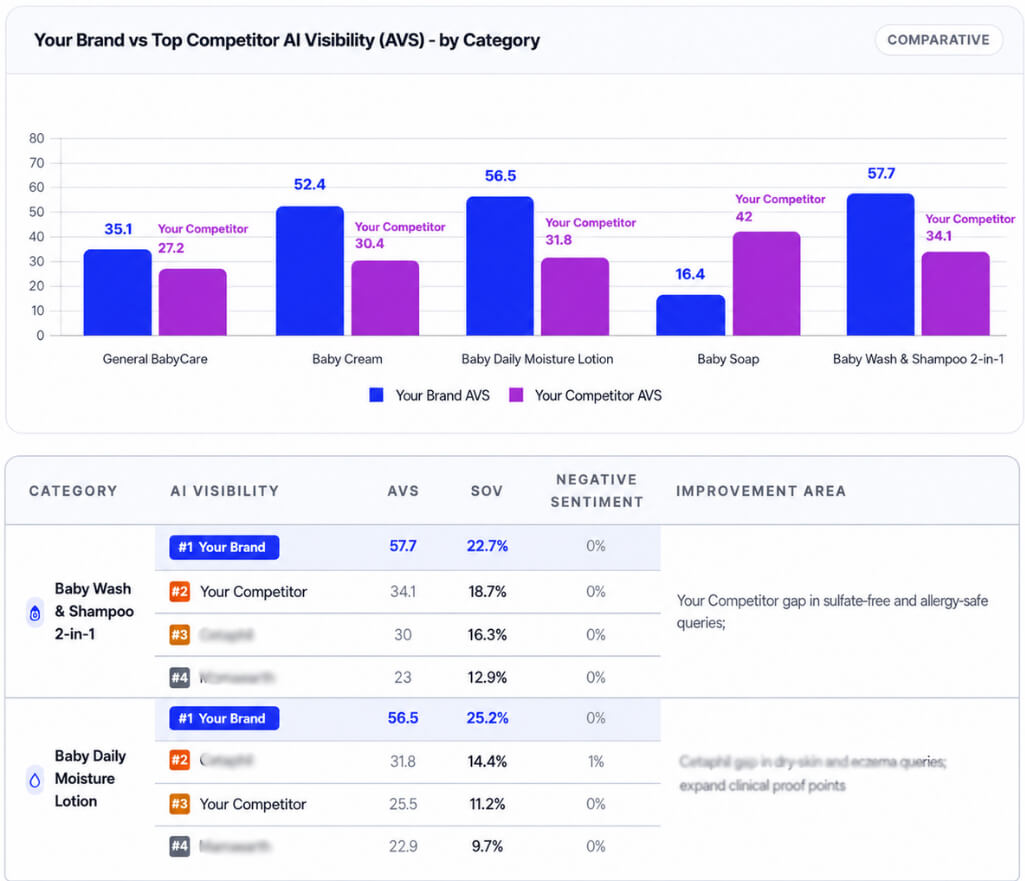Click #1 Your Brand badge in Baby Wash section
The width and height of the screenshot is (1025, 881).
(224, 547)
